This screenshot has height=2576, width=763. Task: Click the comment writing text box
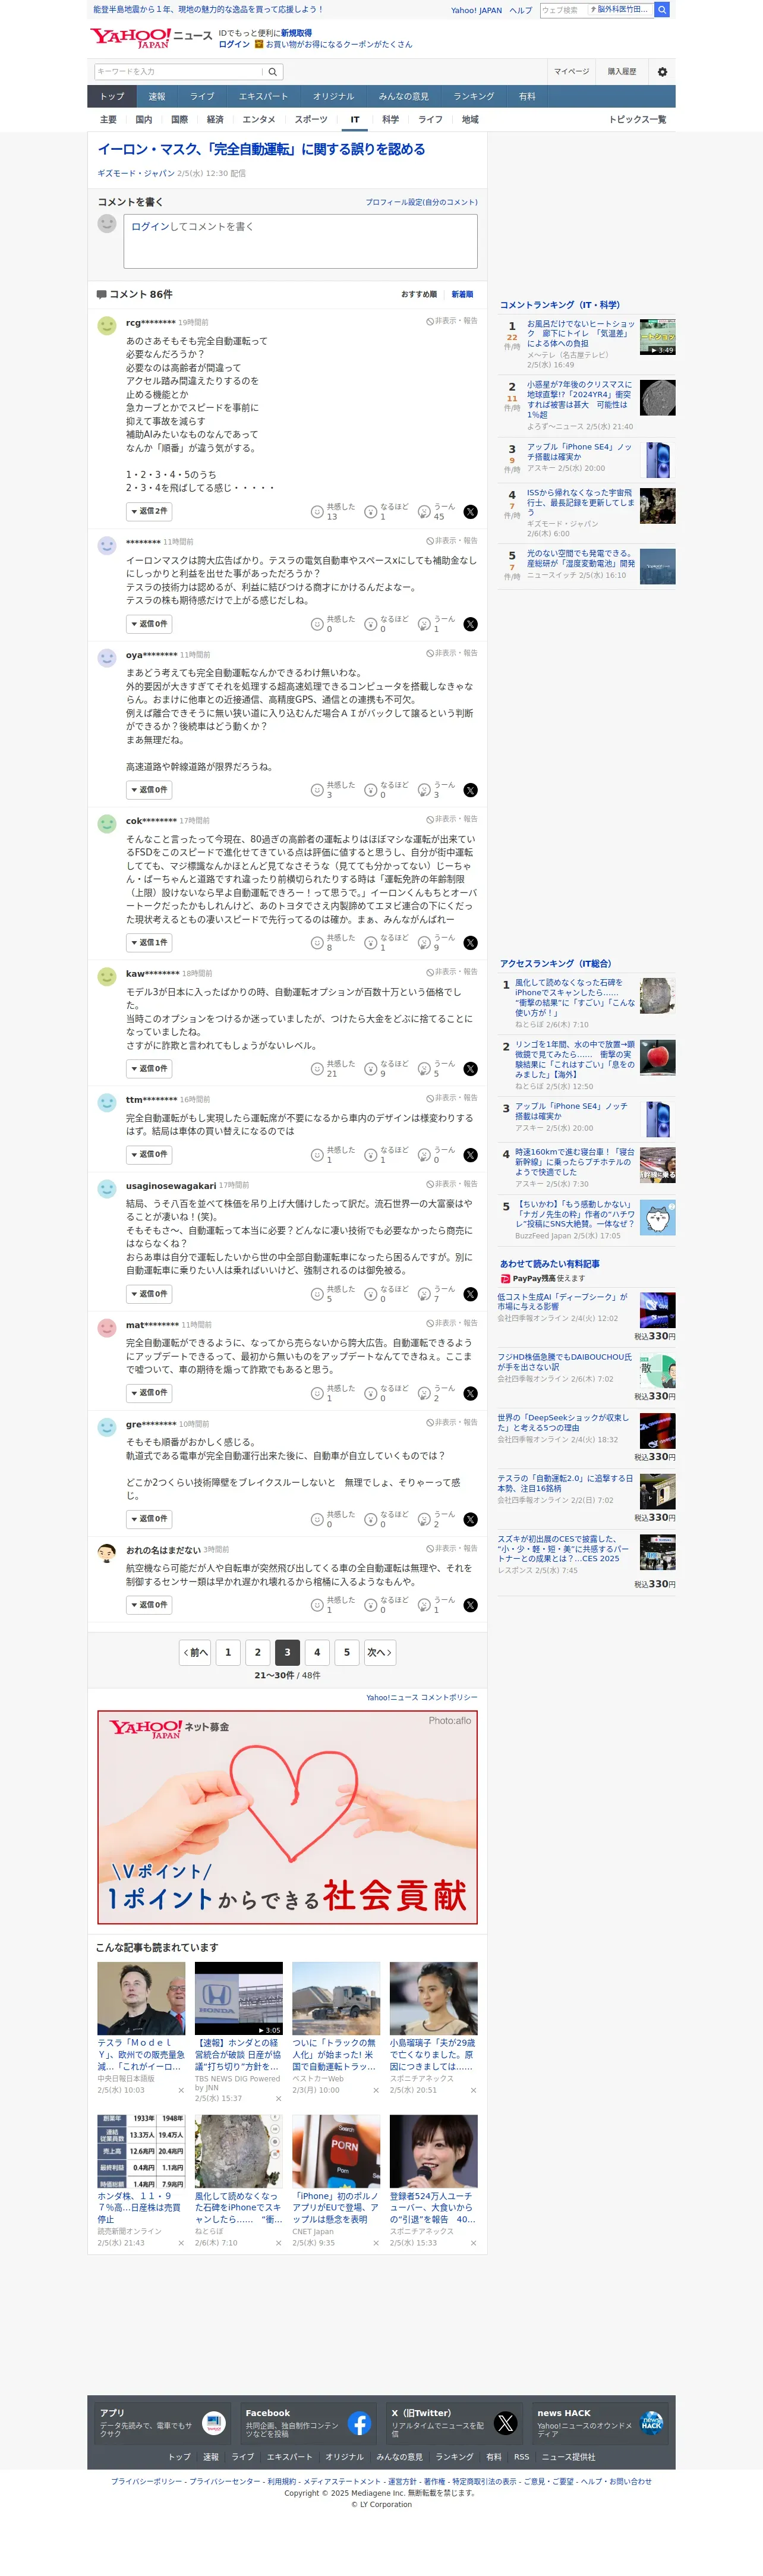point(300,241)
